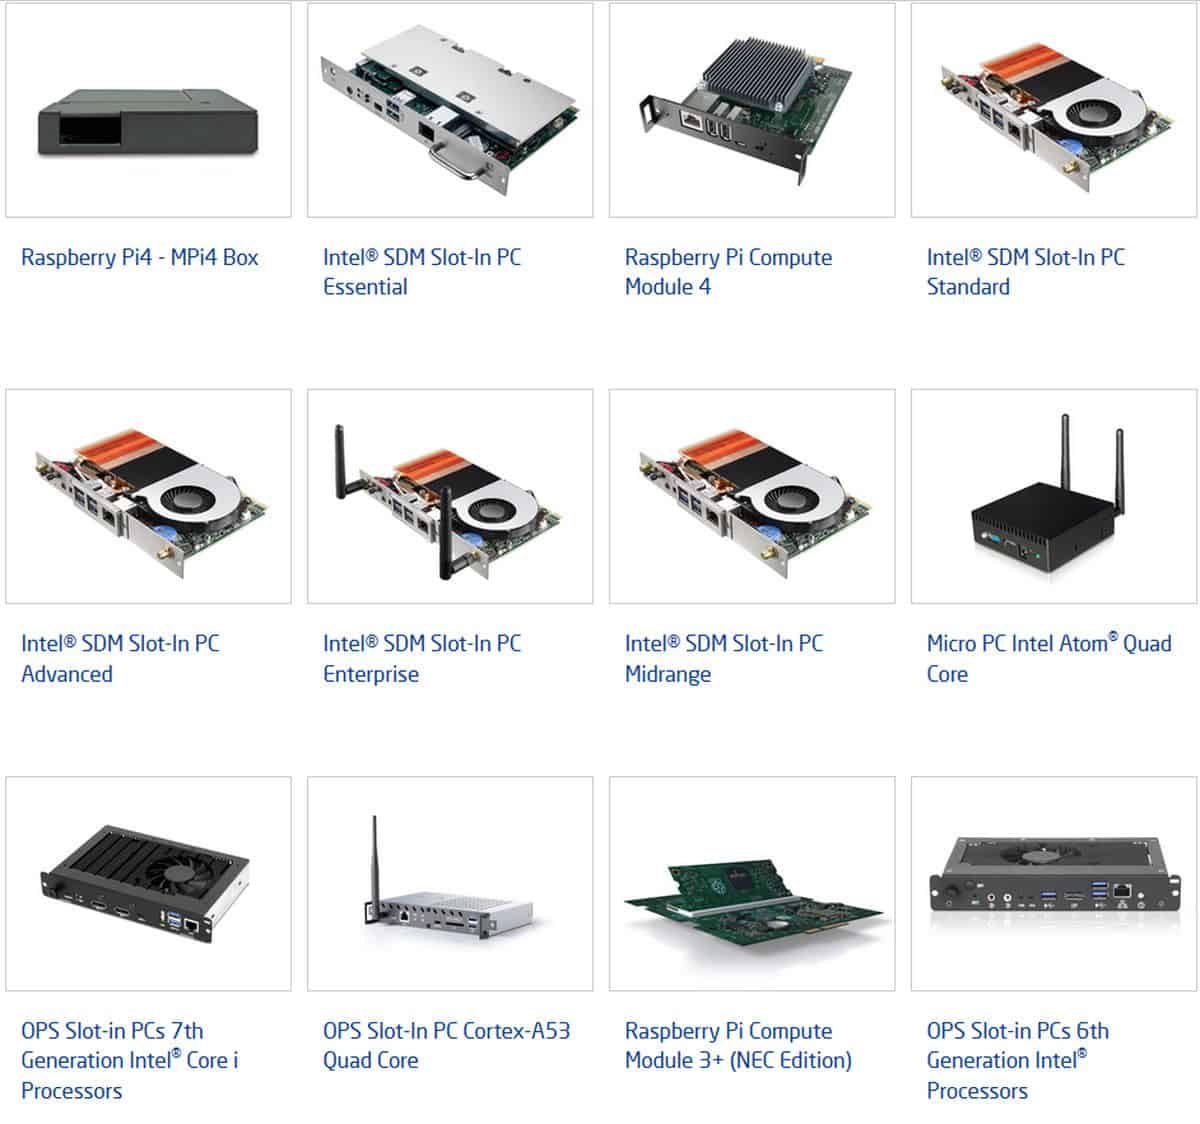This screenshot has width=1200, height=1124.
Task: Click the Raspberry Pi Compute Module 4 link
Action: tap(728, 272)
